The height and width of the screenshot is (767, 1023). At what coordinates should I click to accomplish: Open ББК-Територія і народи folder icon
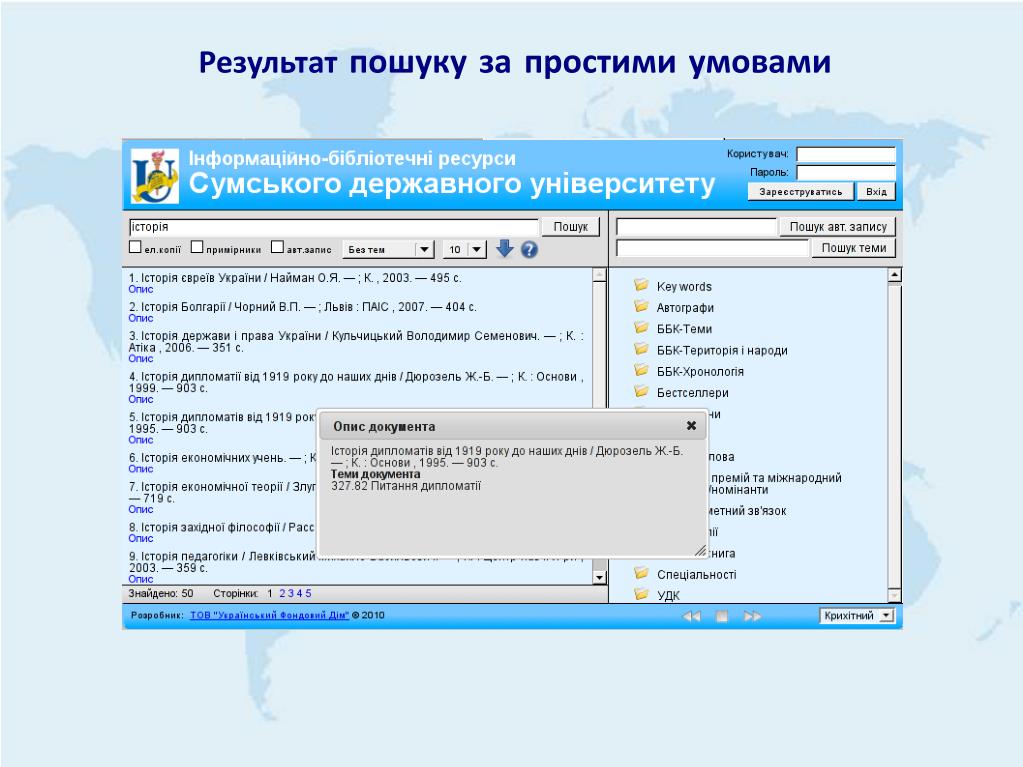(x=641, y=349)
